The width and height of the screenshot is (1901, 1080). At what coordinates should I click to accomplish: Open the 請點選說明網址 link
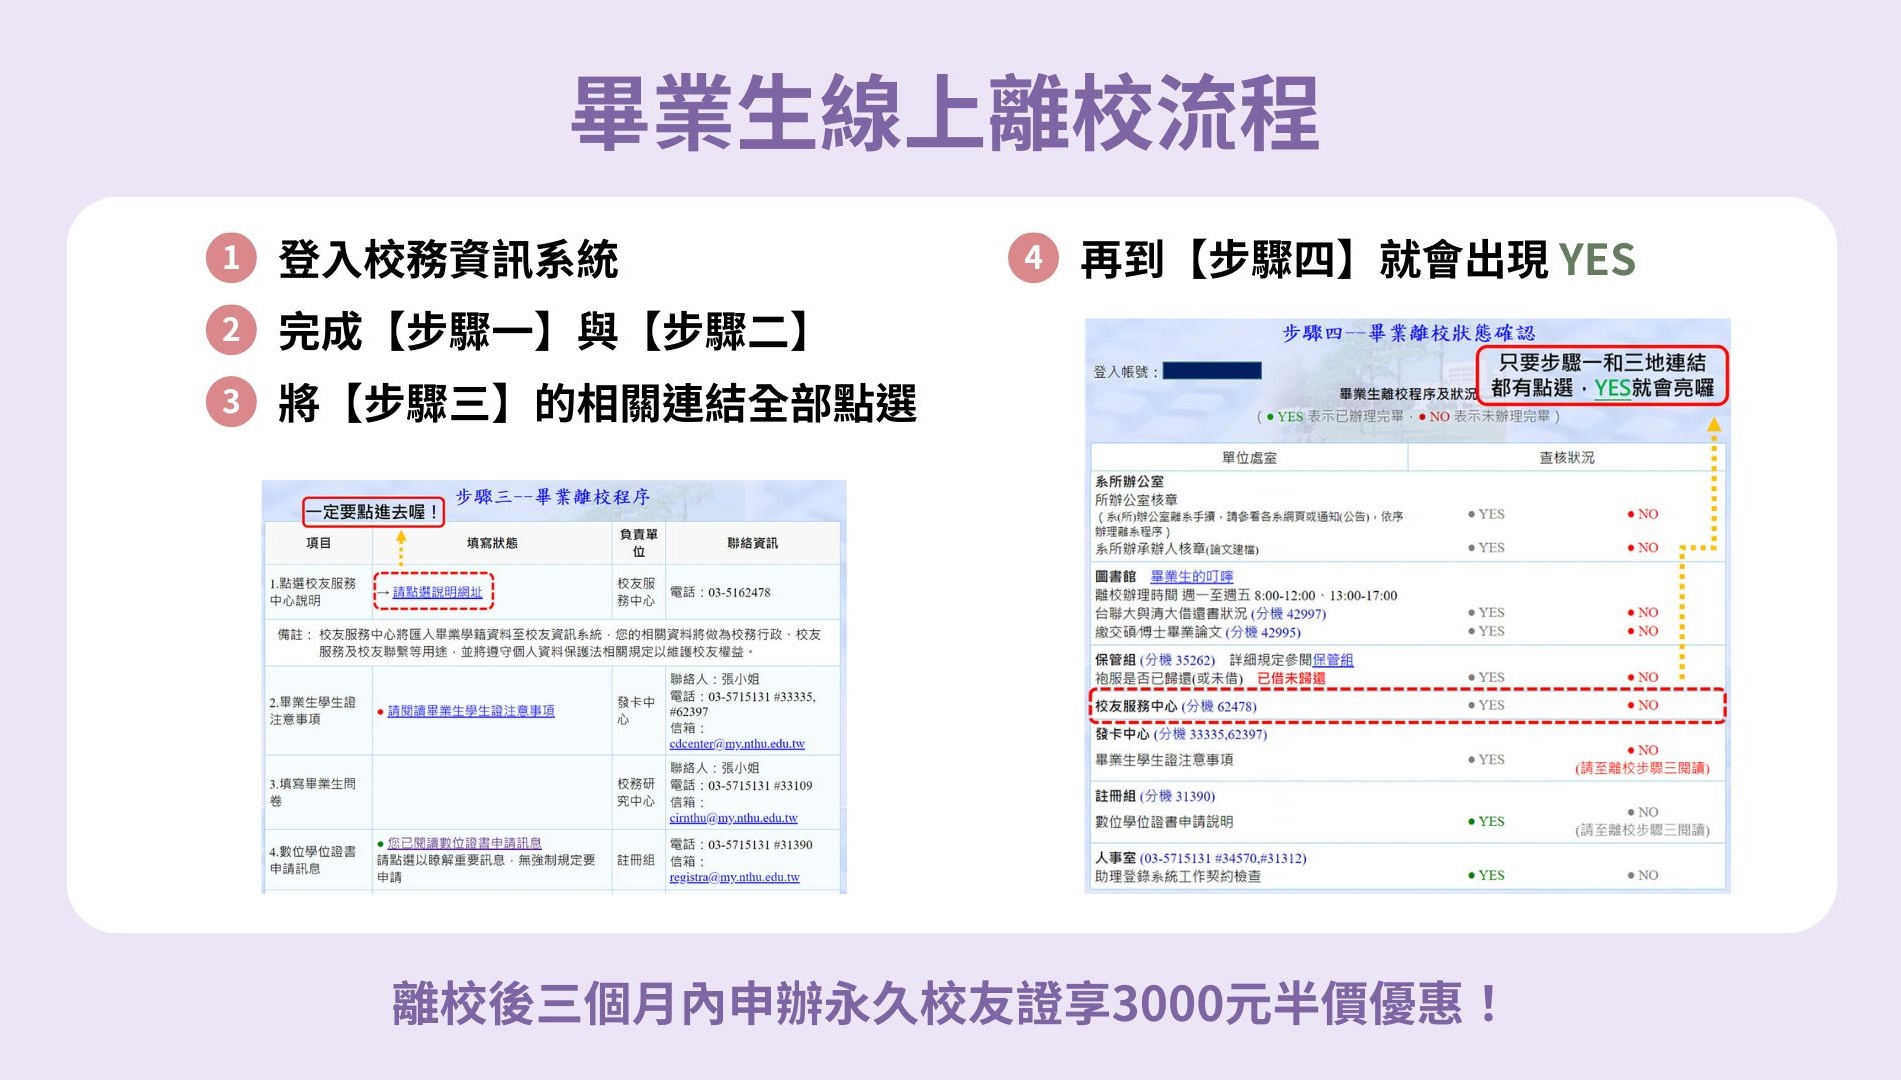coord(437,592)
